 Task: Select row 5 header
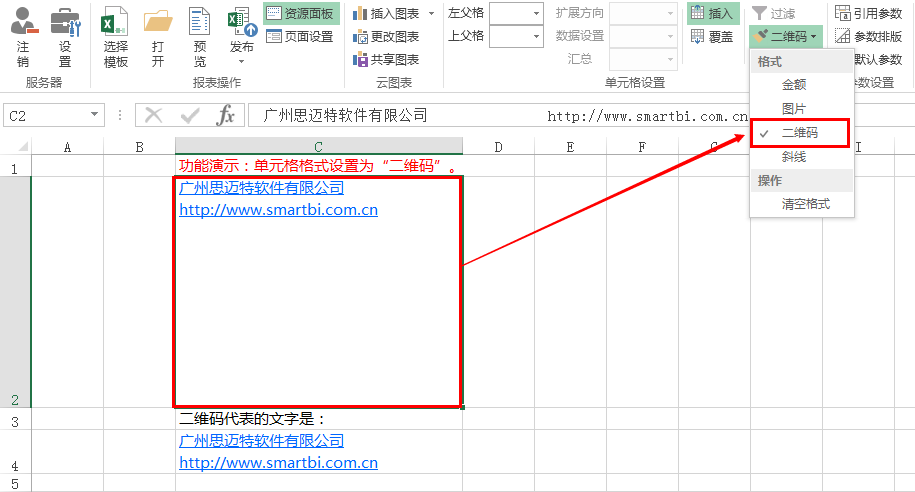[15, 483]
